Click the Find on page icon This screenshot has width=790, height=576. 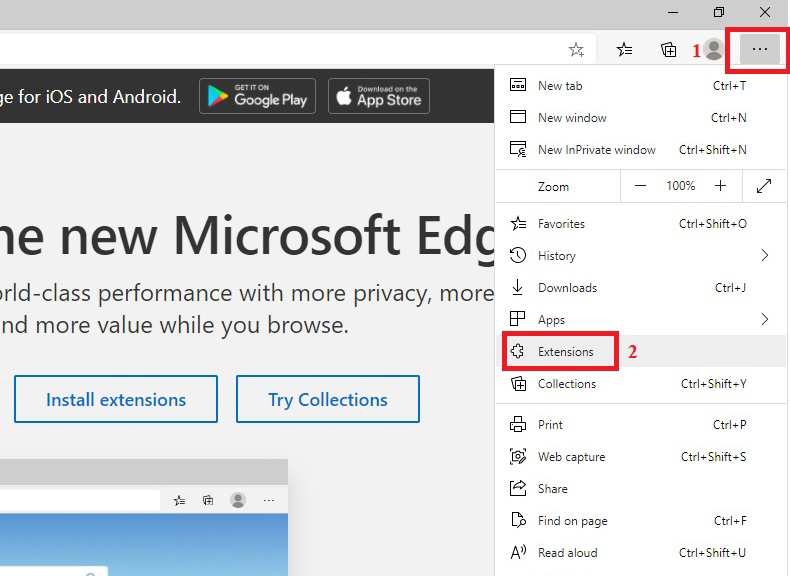(x=518, y=520)
